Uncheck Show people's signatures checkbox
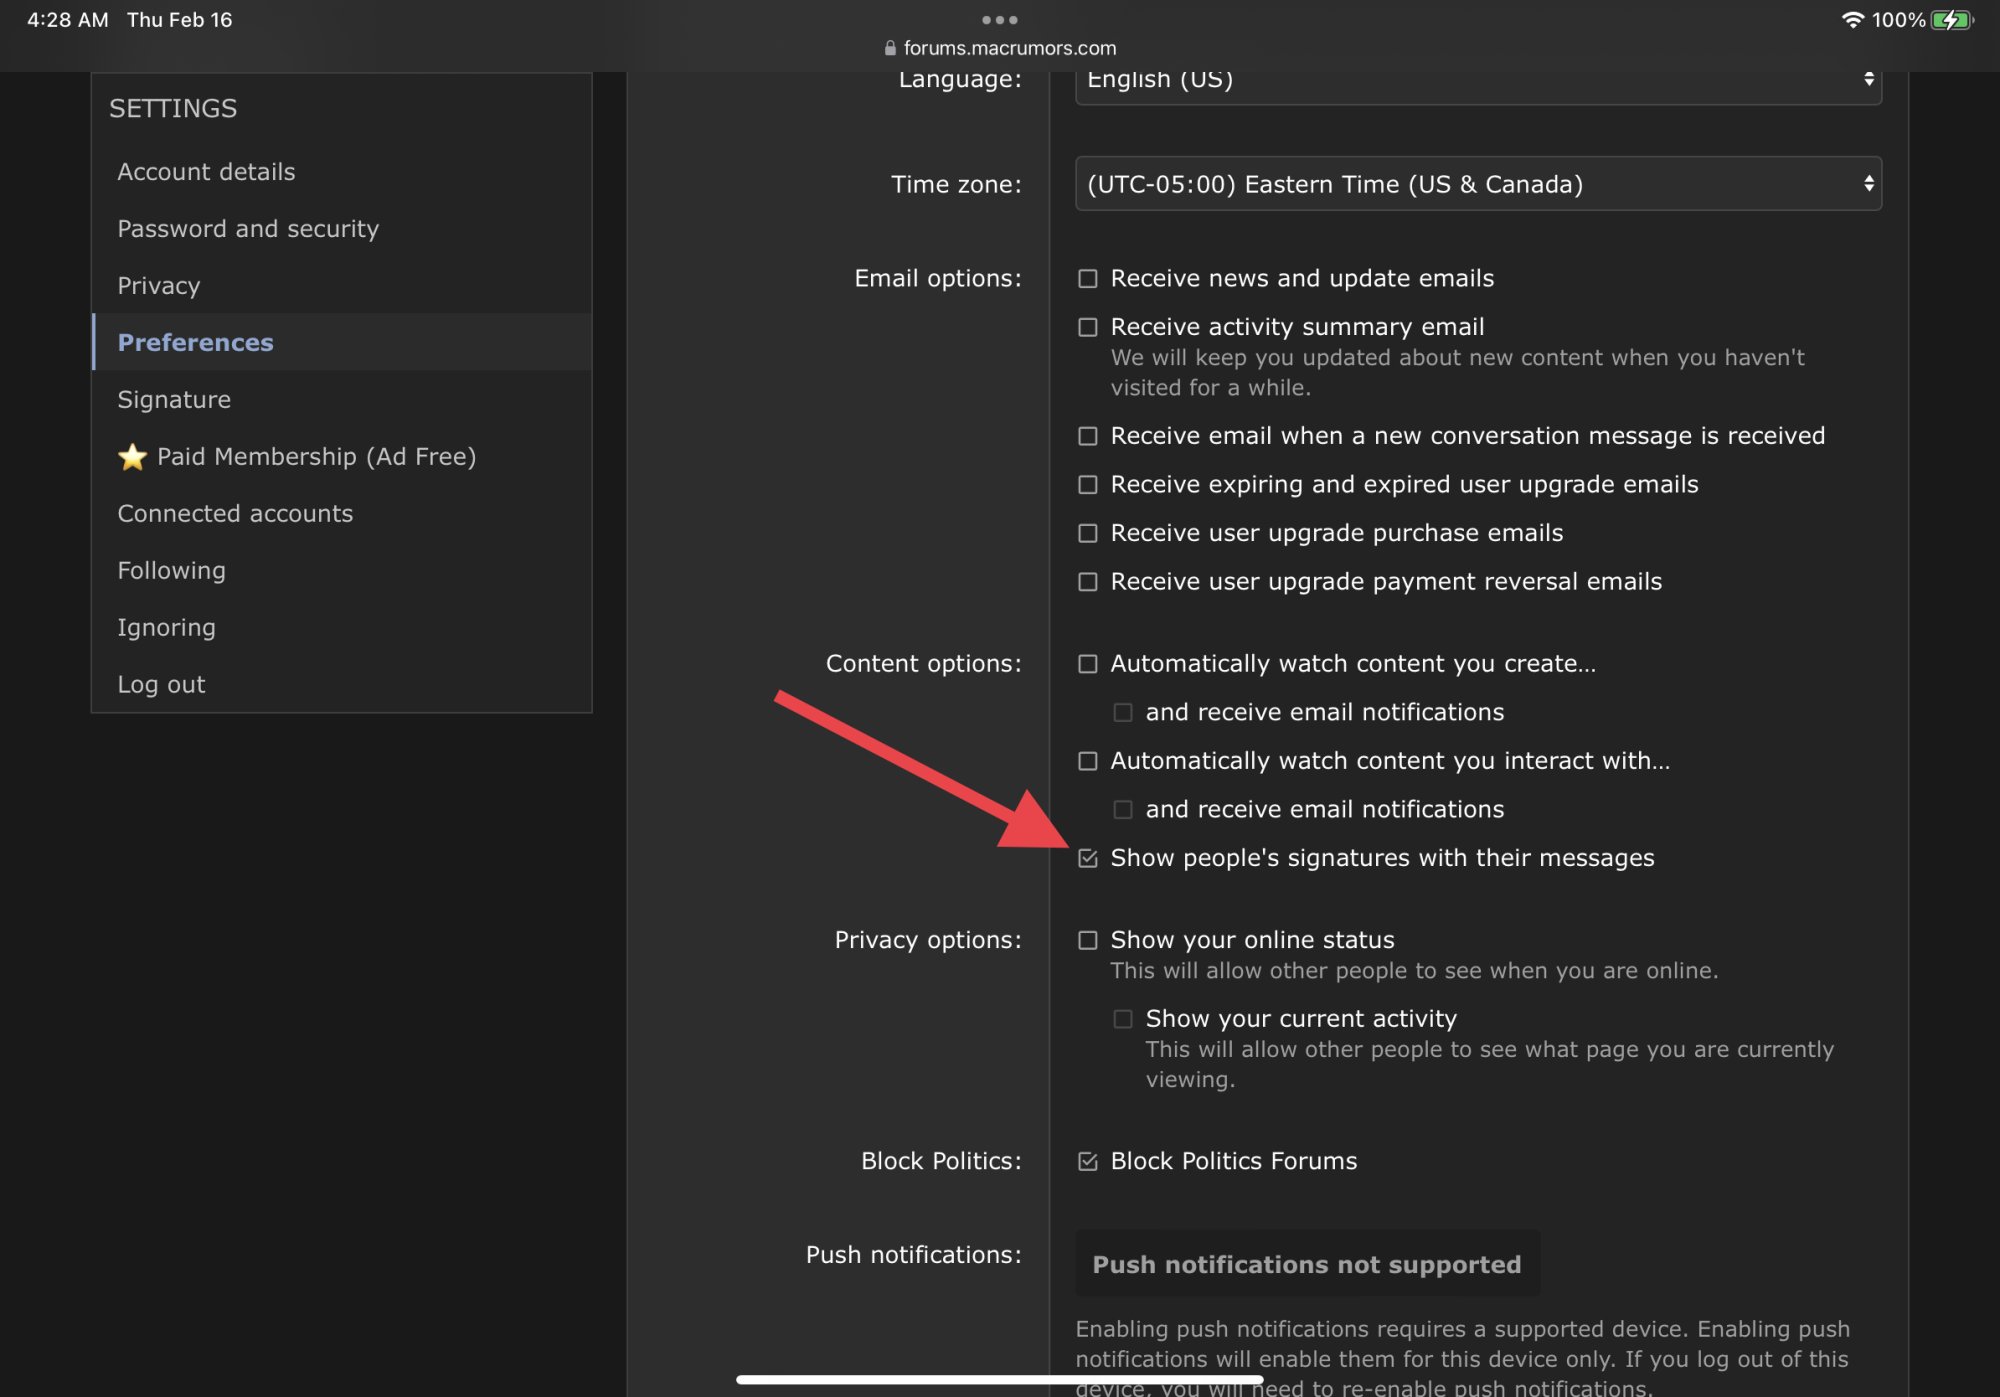2000x1397 pixels. pyautogui.click(x=1088, y=858)
